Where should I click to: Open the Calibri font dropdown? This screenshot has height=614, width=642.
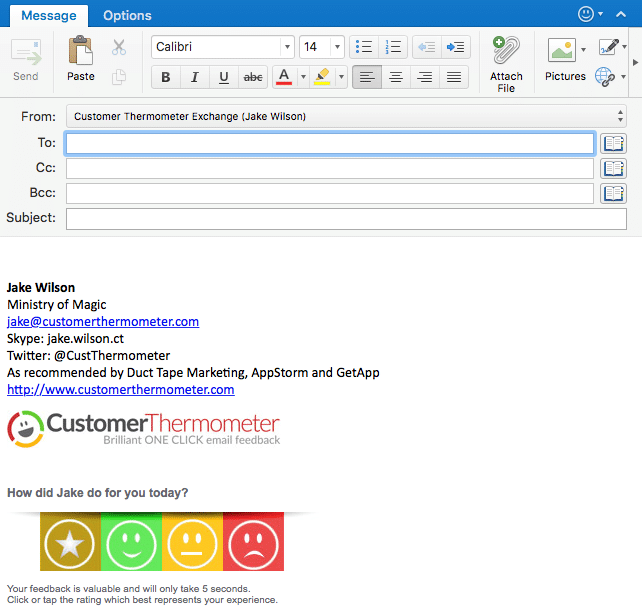[287, 47]
